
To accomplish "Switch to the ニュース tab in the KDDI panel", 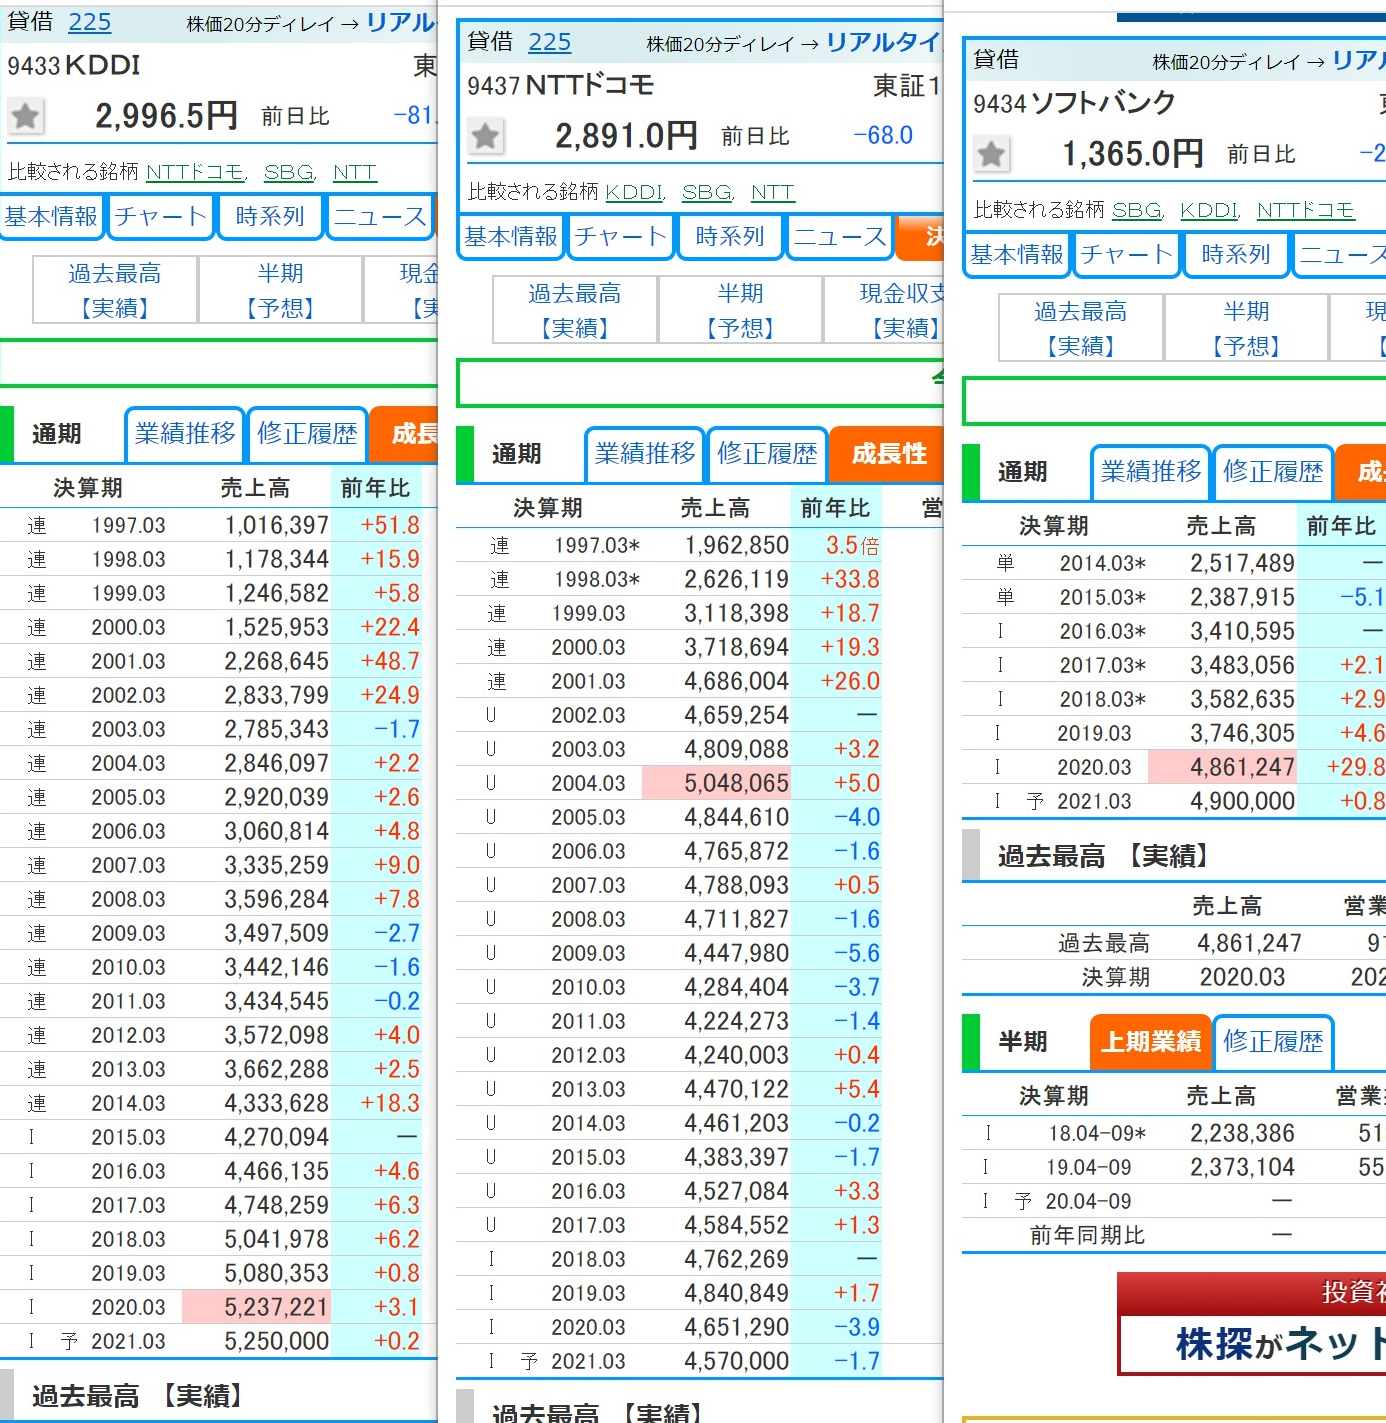I will tap(380, 216).
